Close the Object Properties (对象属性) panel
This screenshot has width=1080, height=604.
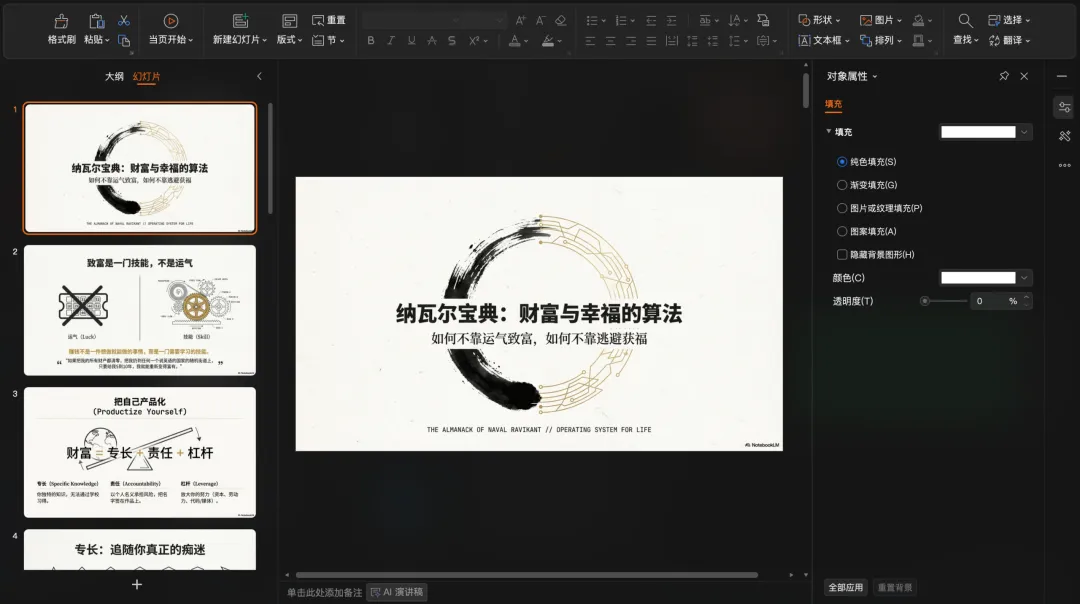pyautogui.click(x=1024, y=76)
